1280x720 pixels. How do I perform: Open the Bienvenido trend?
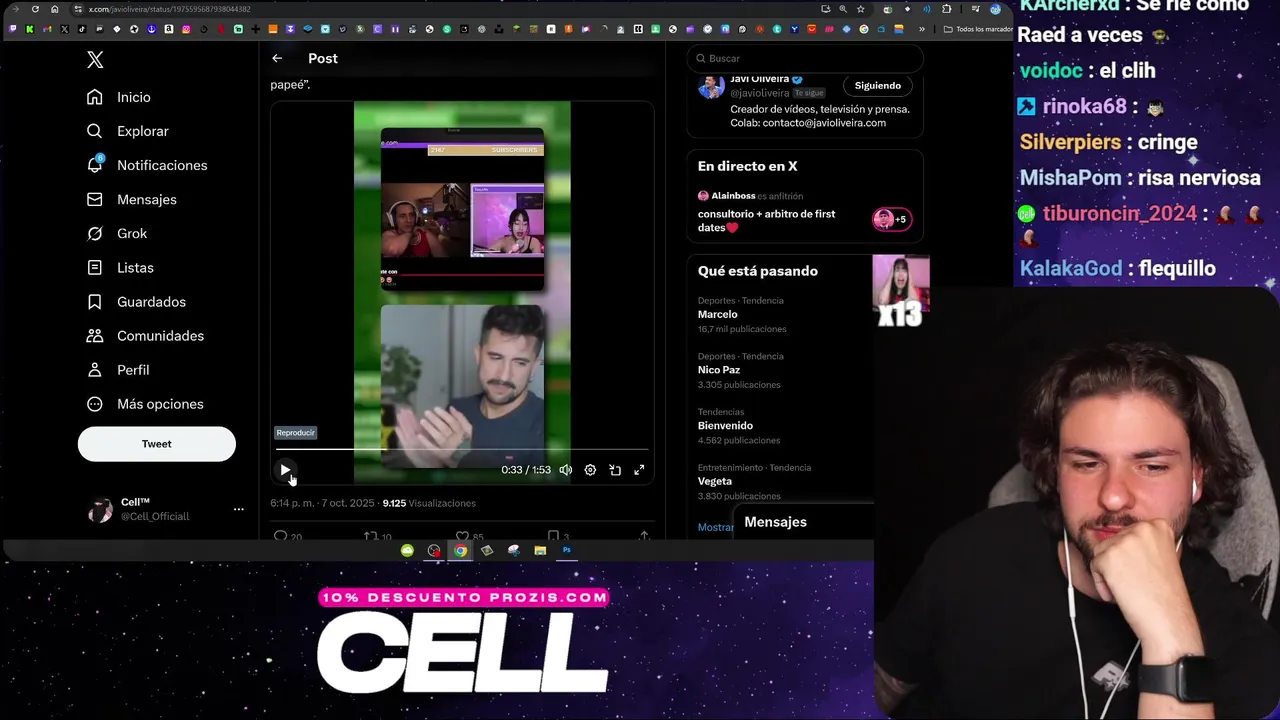click(x=725, y=426)
